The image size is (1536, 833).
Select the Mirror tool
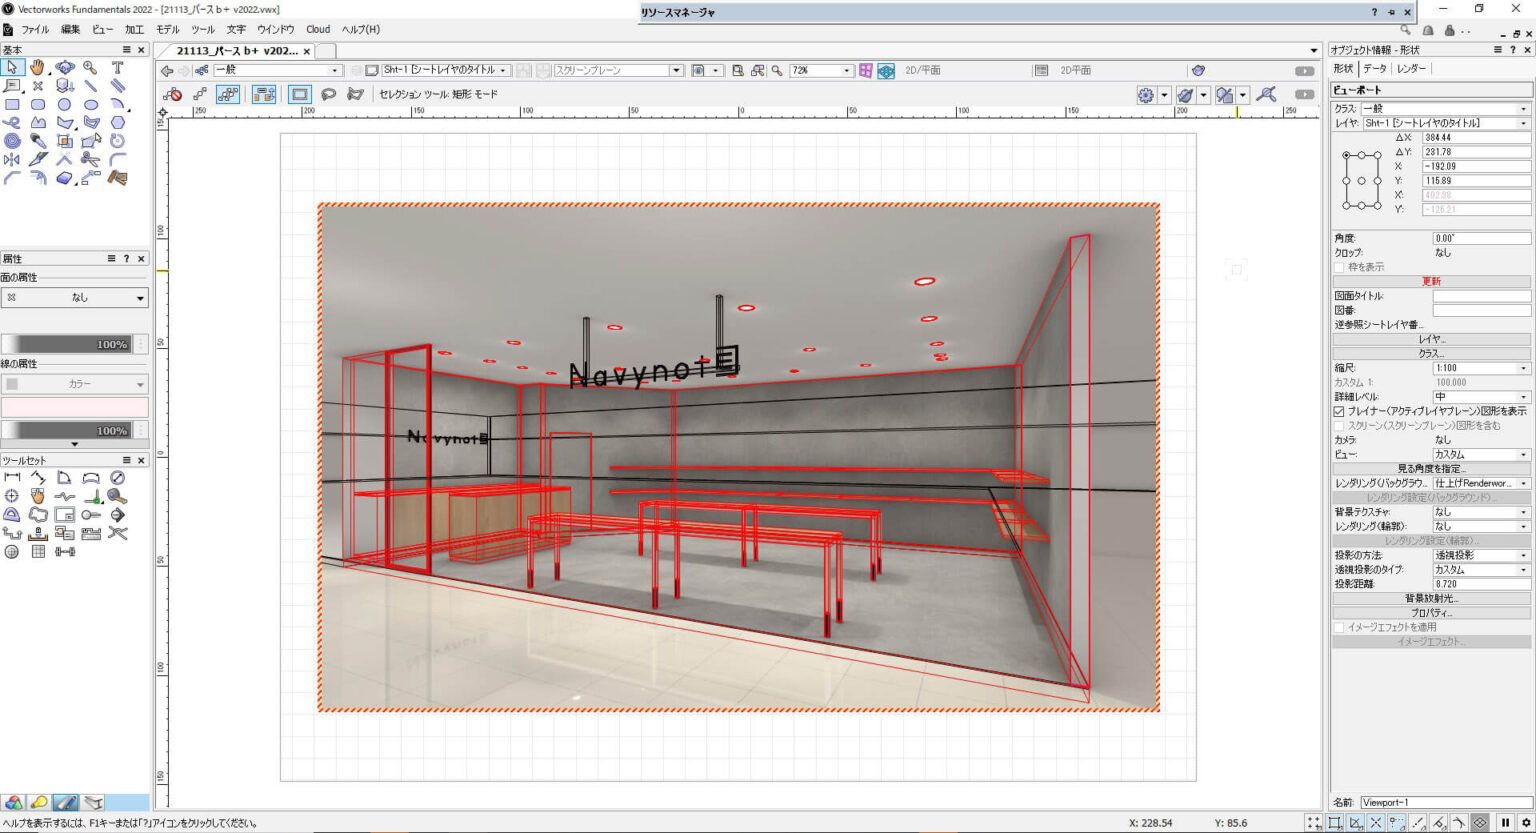pos(12,159)
